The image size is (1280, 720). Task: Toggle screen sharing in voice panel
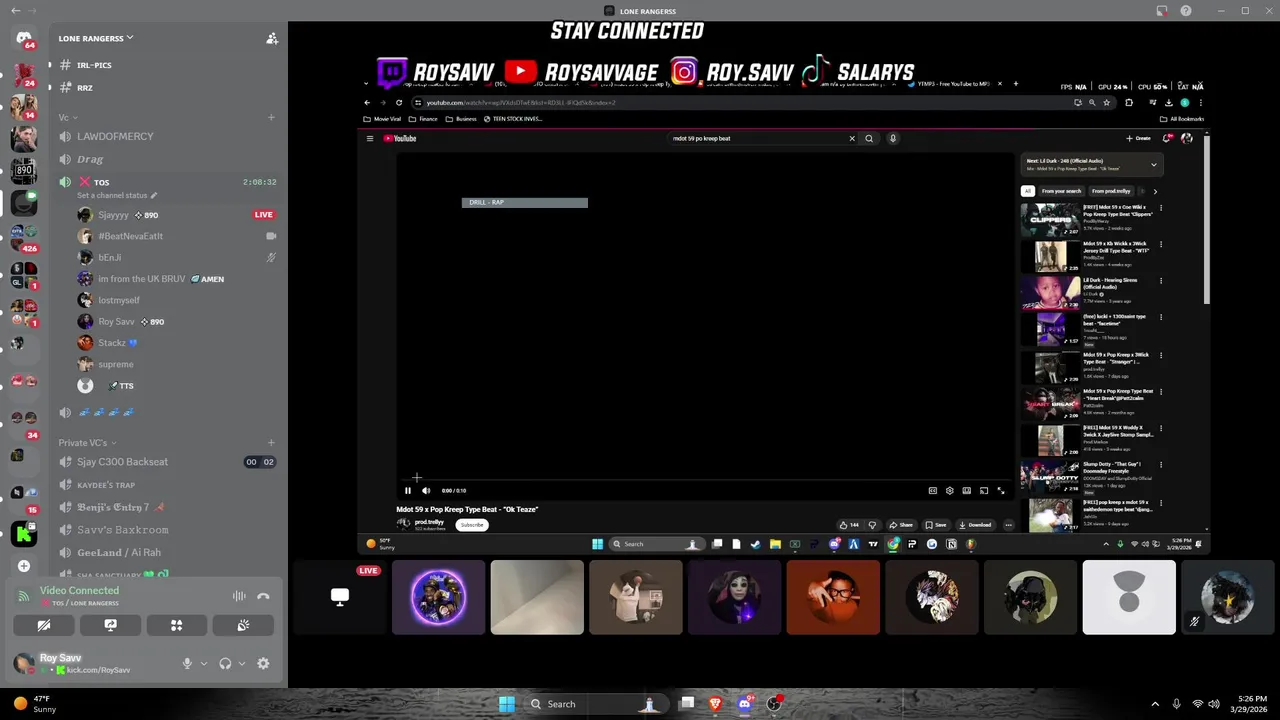click(110, 625)
